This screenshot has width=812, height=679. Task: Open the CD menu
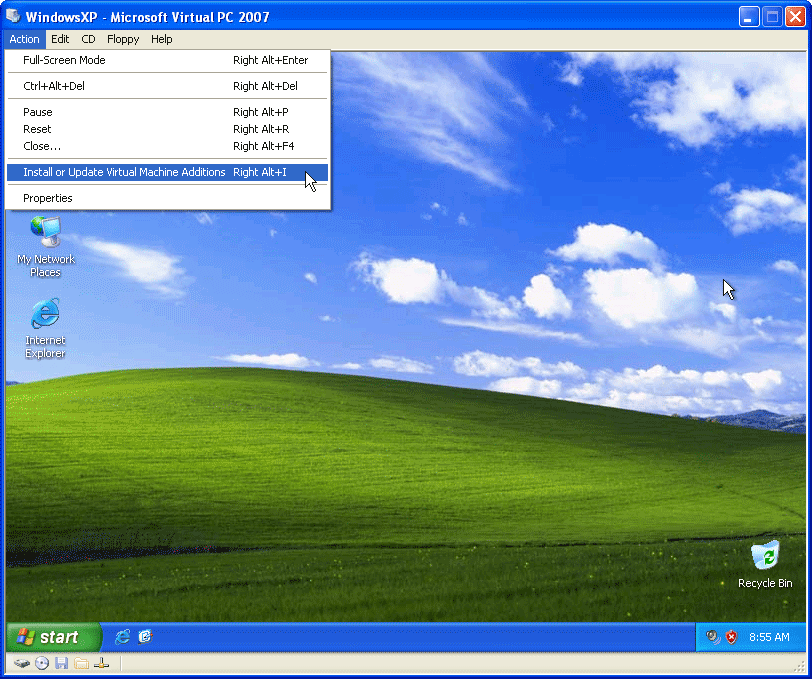click(89, 39)
